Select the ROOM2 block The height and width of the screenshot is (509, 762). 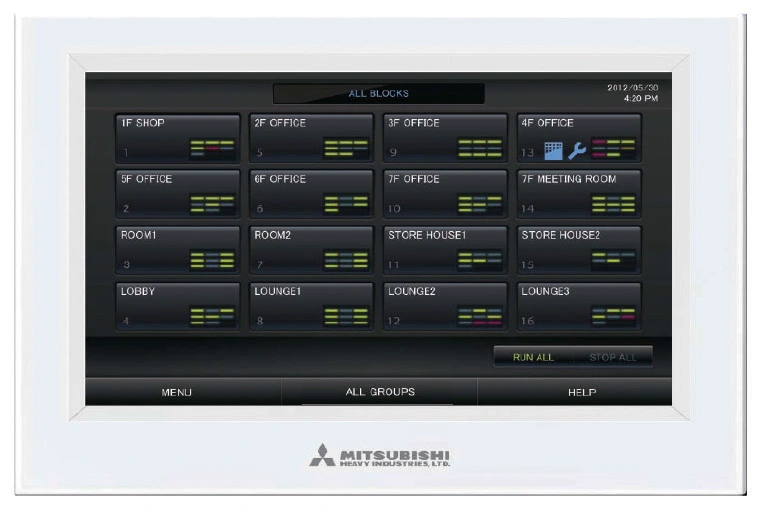[x=312, y=250]
